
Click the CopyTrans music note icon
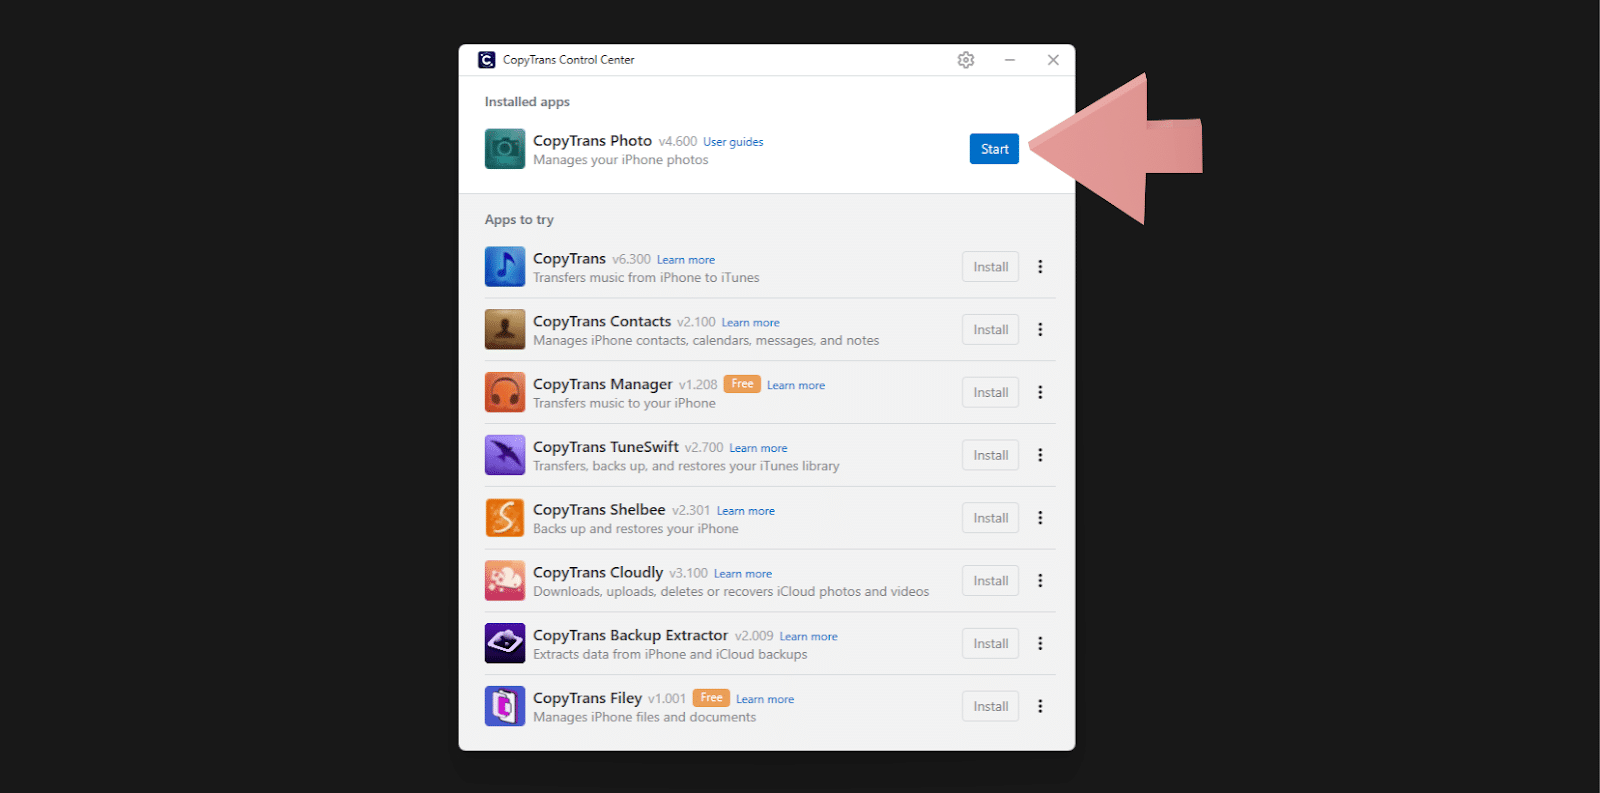pyautogui.click(x=505, y=267)
